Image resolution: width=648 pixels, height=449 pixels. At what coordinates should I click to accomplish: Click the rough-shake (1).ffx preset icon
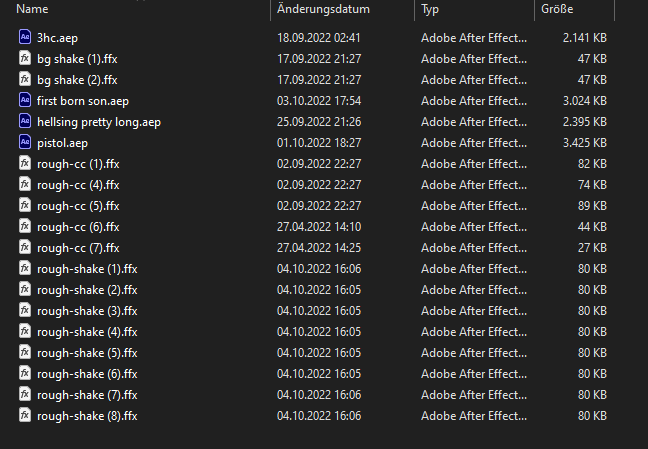(25, 268)
